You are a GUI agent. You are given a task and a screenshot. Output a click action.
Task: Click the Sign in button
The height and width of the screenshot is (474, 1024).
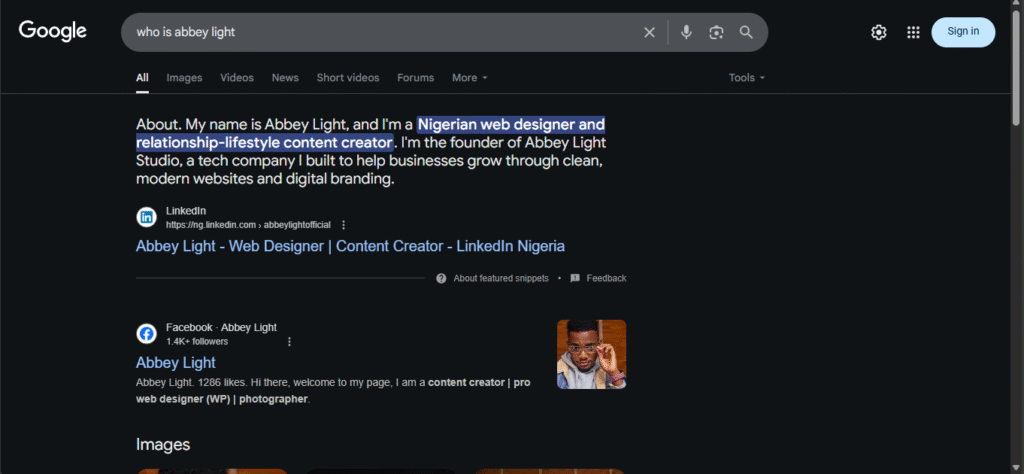tap(963, 32)
